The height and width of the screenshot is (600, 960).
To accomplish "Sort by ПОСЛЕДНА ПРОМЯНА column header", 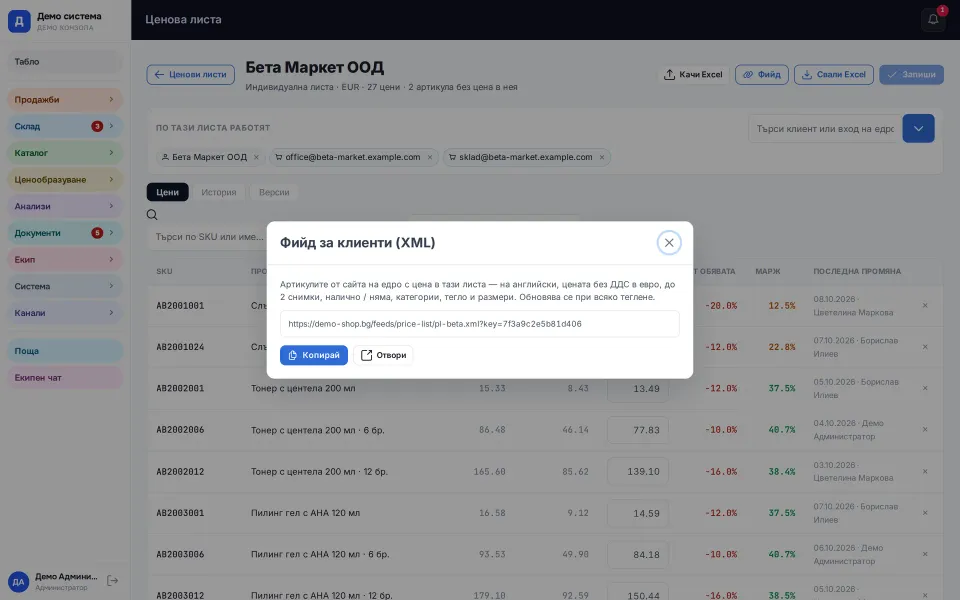I will (x=857, y=271).
